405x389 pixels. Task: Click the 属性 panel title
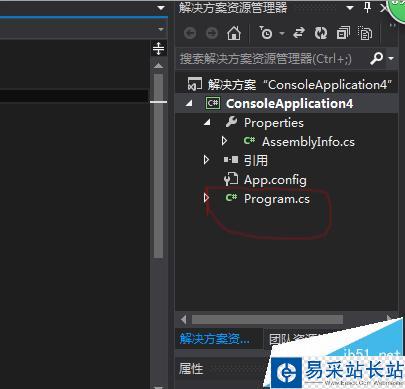coord(191,369)
